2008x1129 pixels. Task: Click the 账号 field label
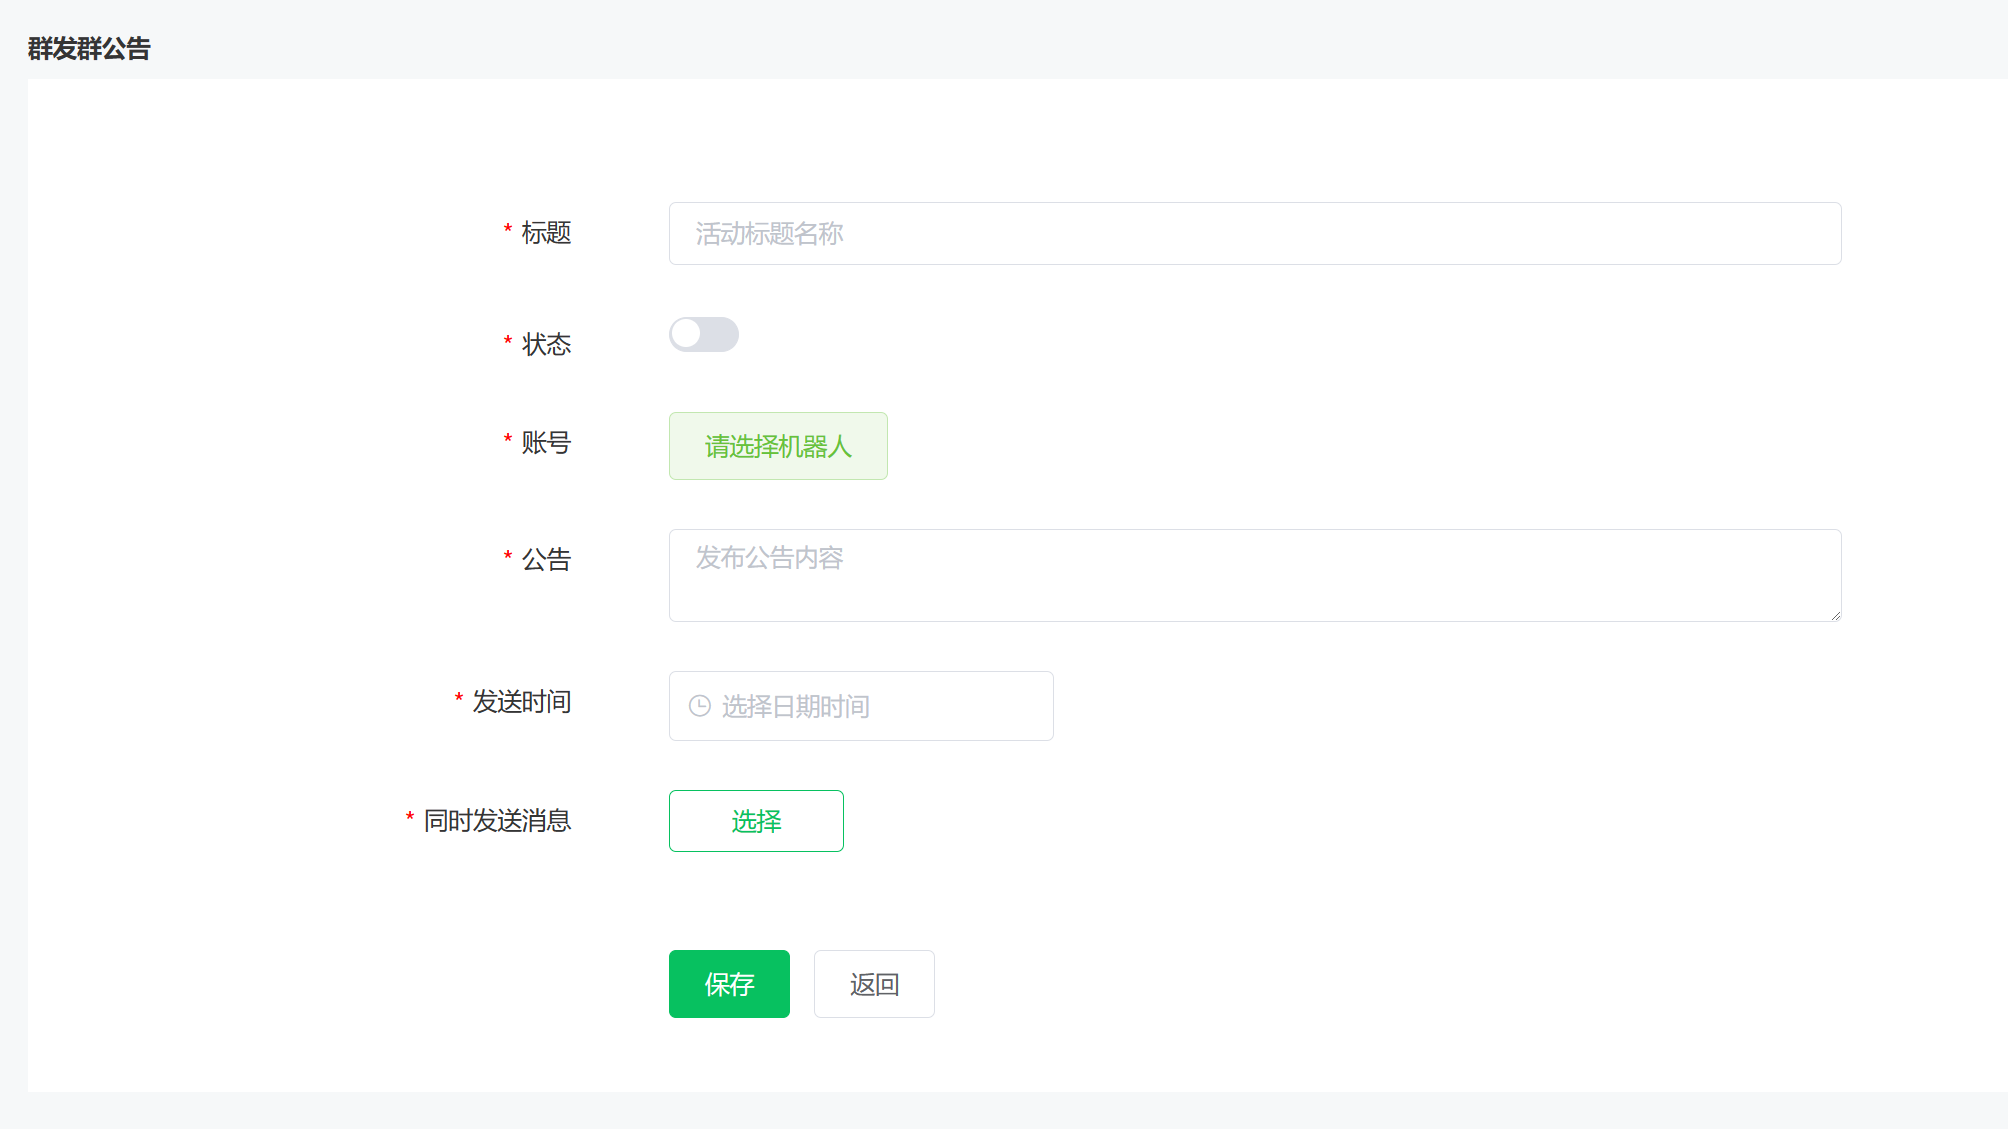click(x=546, y=445)
